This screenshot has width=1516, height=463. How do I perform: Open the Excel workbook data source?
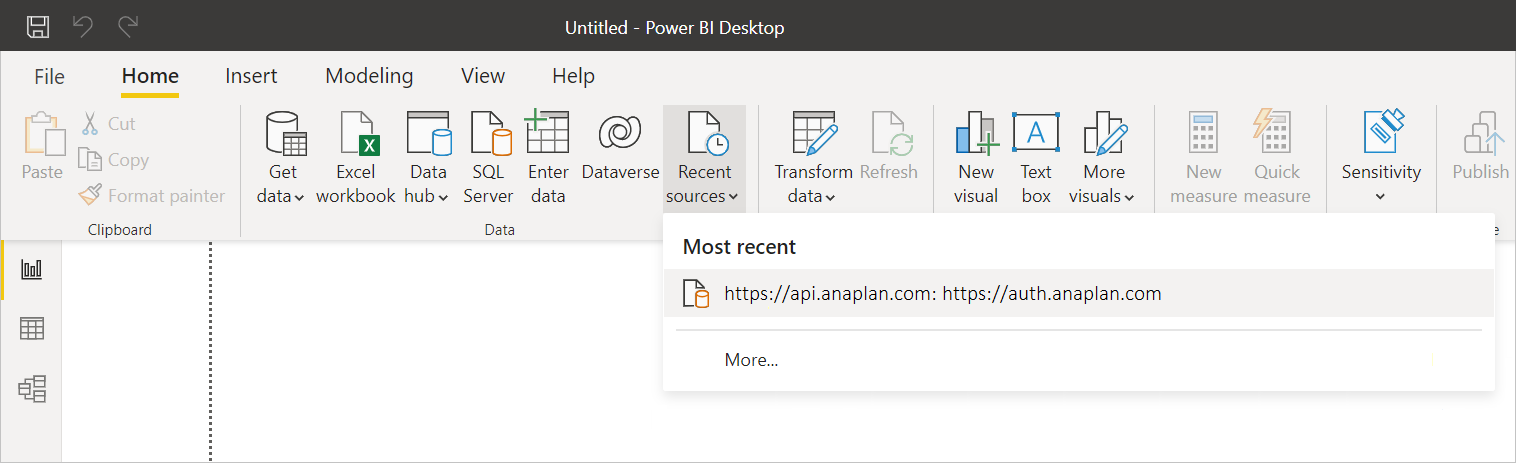[355, 157]
